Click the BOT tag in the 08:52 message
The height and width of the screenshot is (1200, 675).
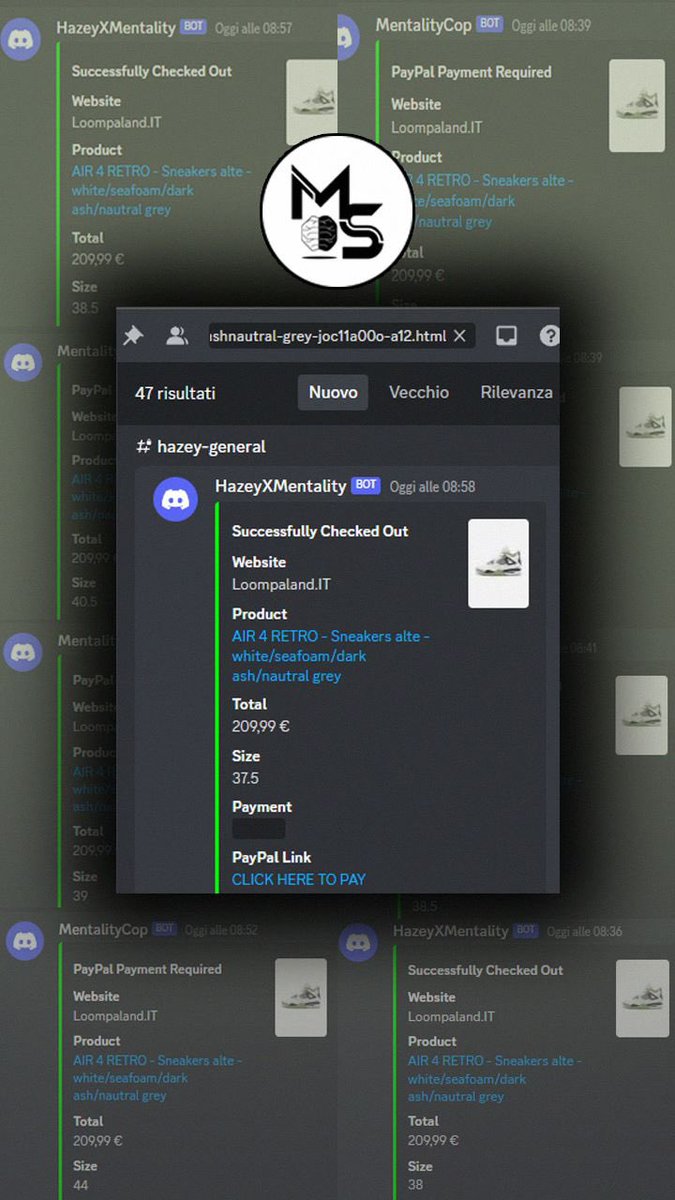point(165,929)
